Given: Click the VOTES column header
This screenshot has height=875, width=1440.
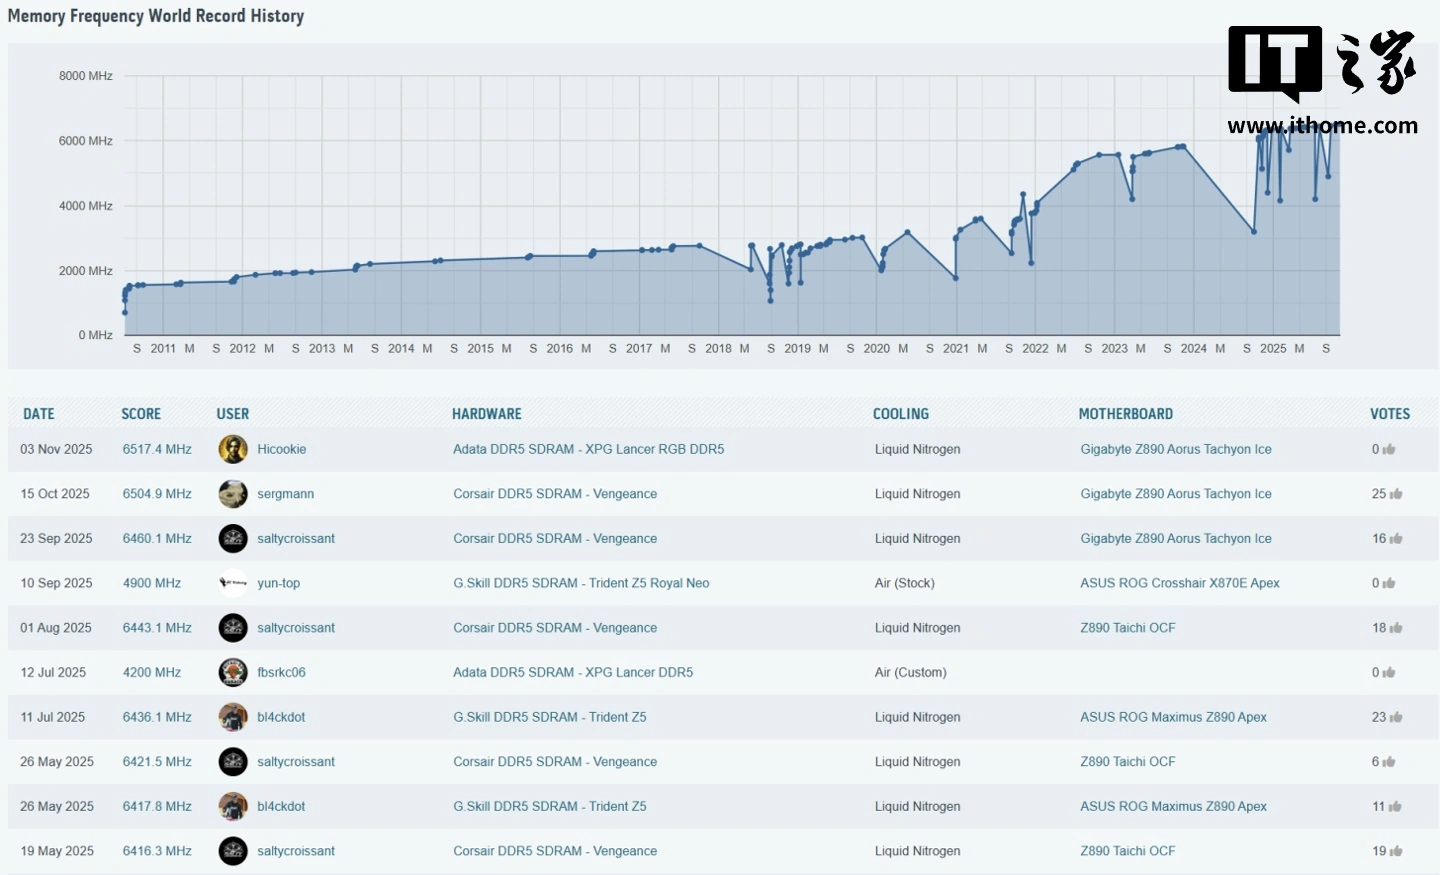Looking at the screenshot, I should (x=1389, y=414).
